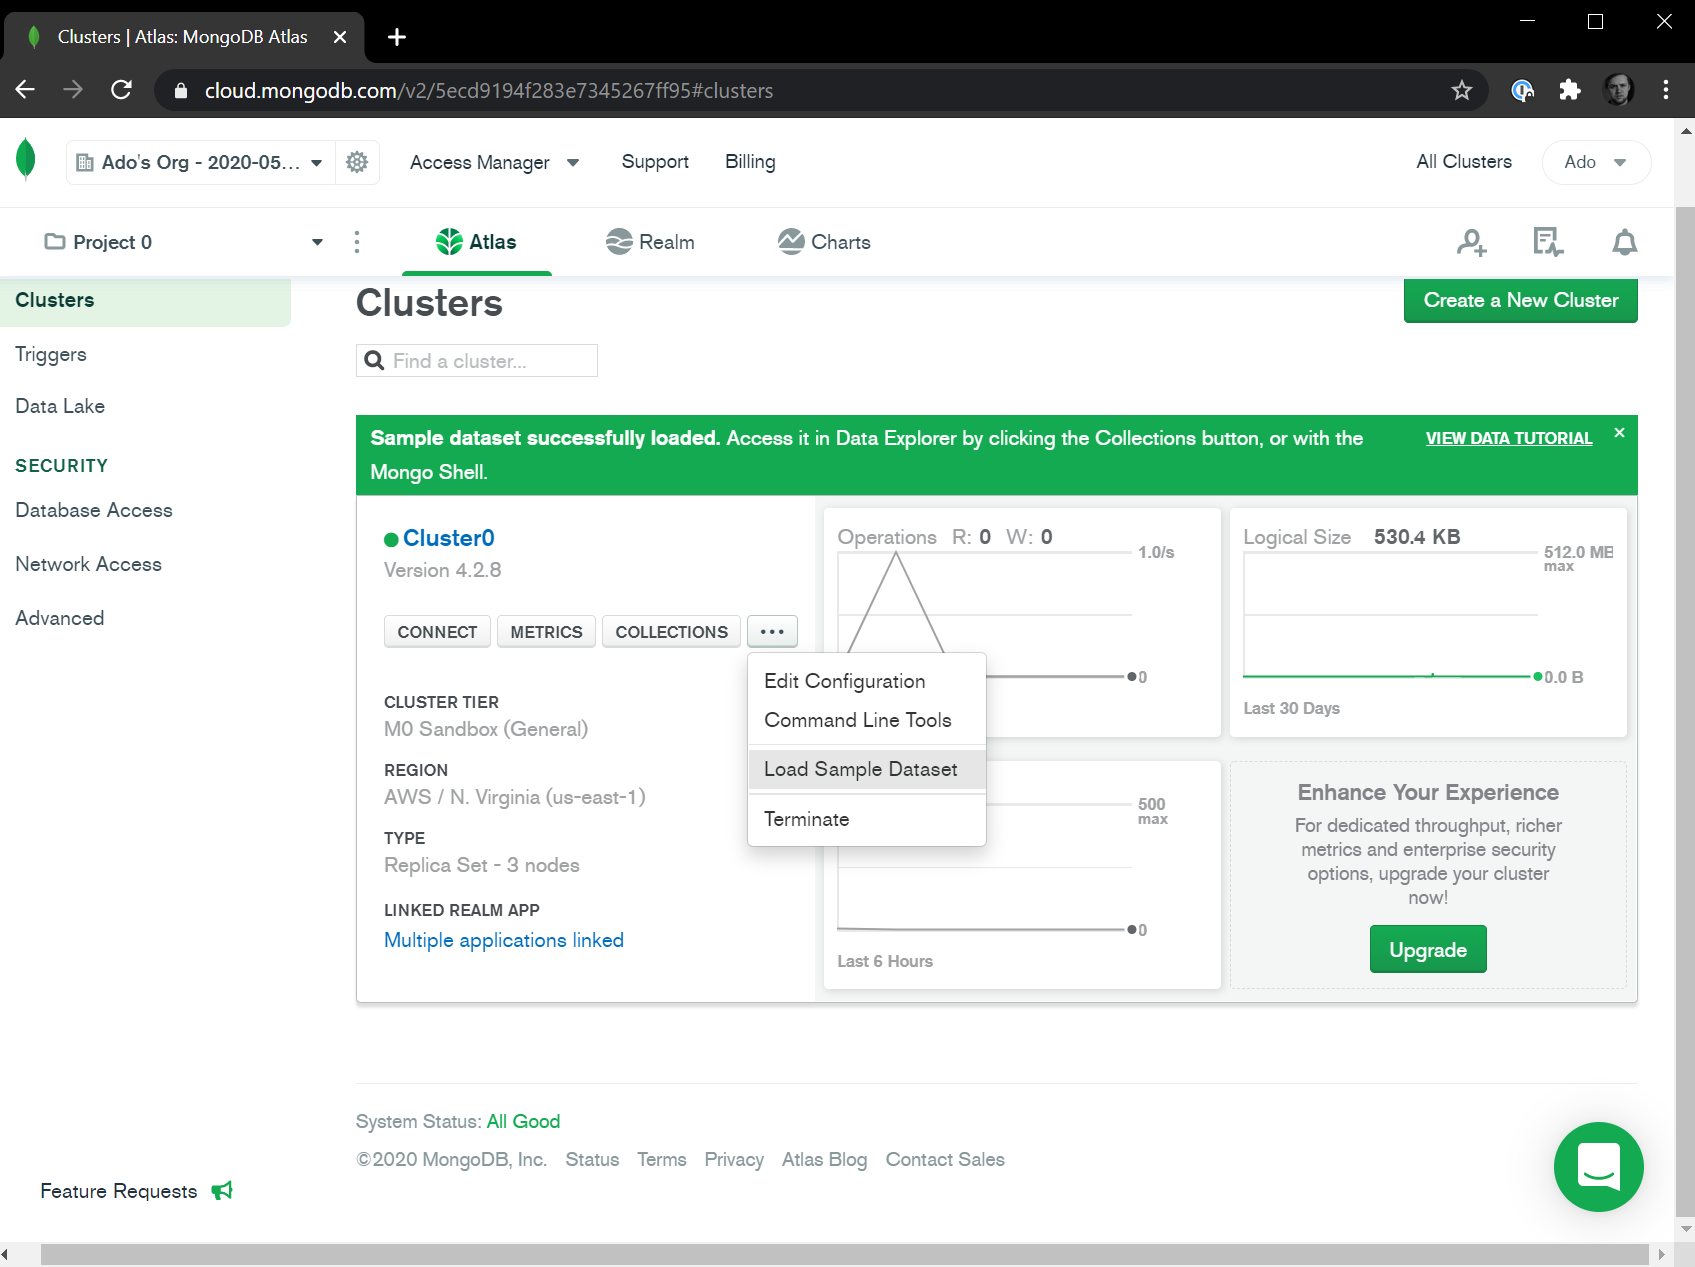Select Edit Configuration from the menu
The width and height of the screenshot is (1695, 1267).
pyautogui.click(x=866, y=681)
